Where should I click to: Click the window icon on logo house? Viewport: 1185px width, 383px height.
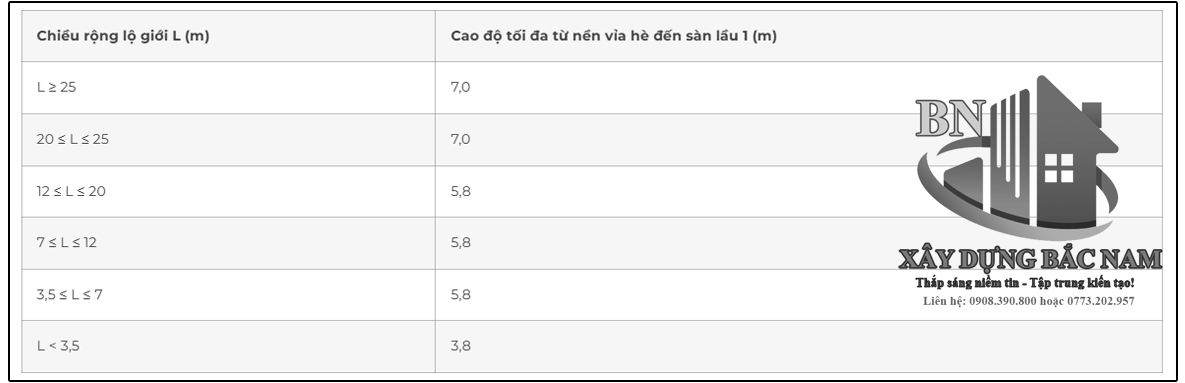pos(1059,168)
